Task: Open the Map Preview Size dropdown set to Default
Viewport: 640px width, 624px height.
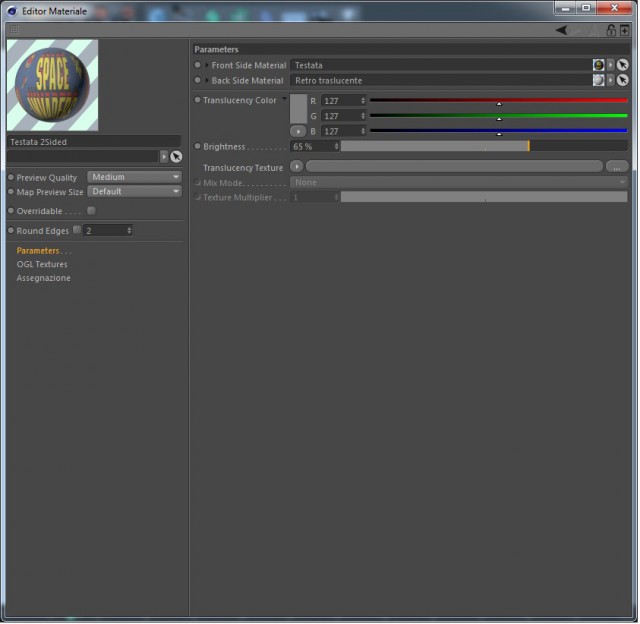Action: click(x=135, y=192)
